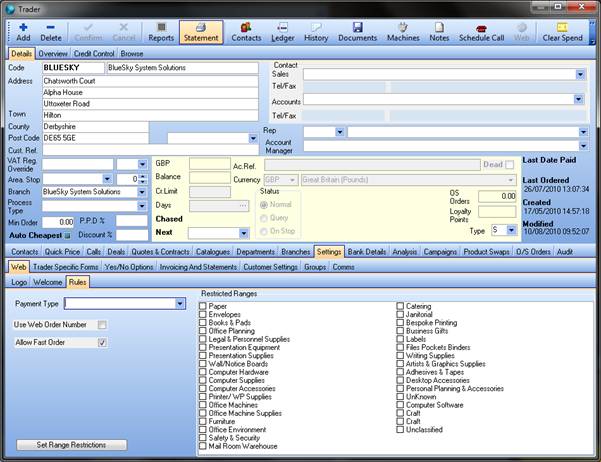This screenshot has width=601, height=462.
Task: Check the Janitorial restricted range
Action: point(400,314)
